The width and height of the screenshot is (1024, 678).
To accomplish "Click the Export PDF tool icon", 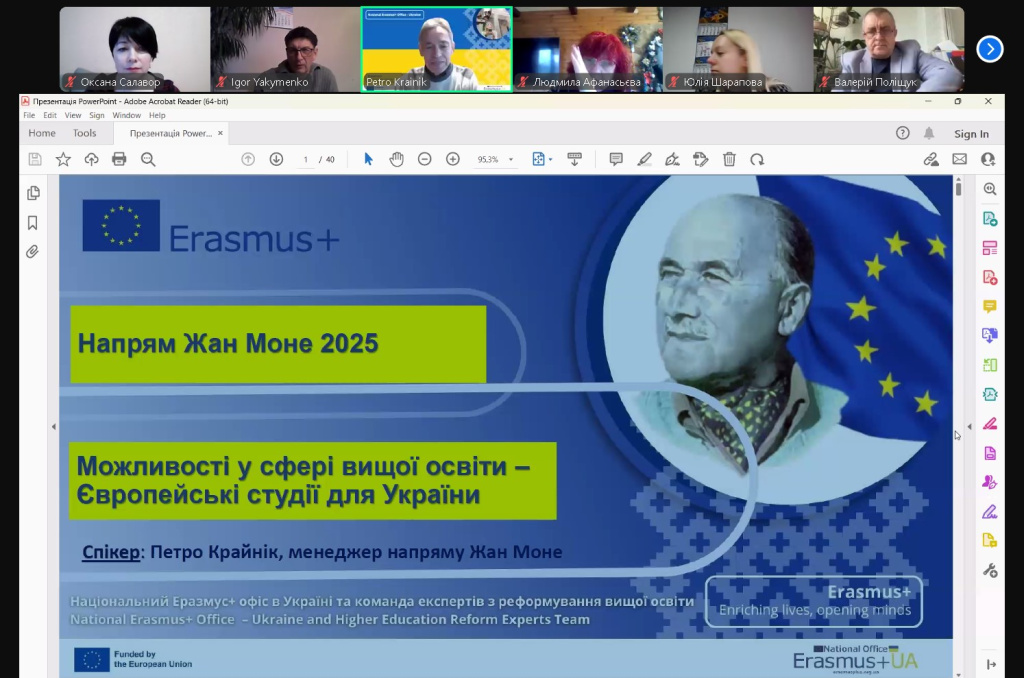I will point(990,219).
